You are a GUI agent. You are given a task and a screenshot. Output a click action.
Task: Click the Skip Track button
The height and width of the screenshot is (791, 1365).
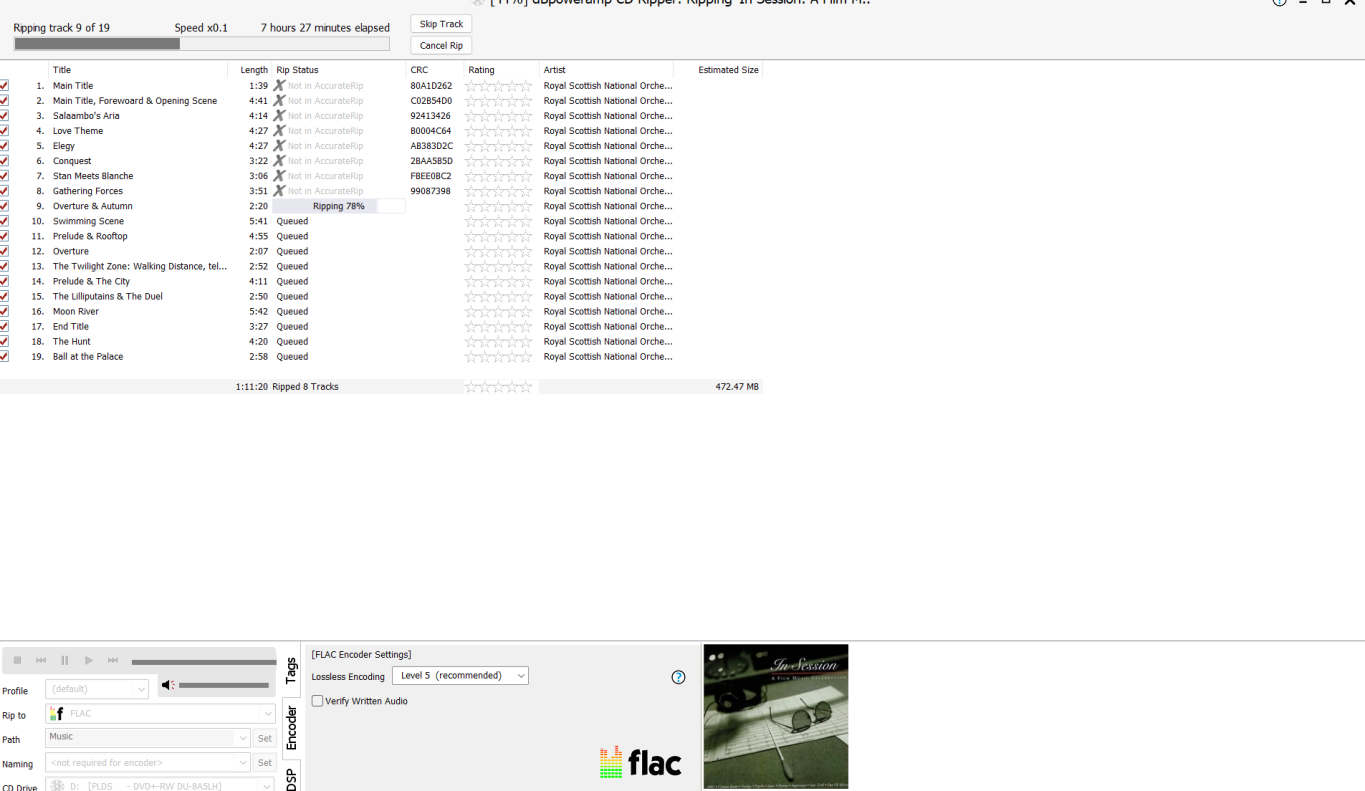[441, 24]
